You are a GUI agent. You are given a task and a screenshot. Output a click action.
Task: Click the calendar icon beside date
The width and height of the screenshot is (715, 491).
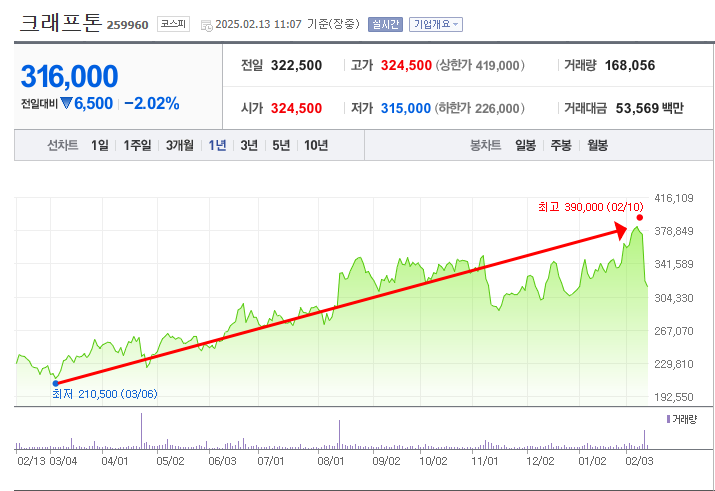(x=207, y=26)
